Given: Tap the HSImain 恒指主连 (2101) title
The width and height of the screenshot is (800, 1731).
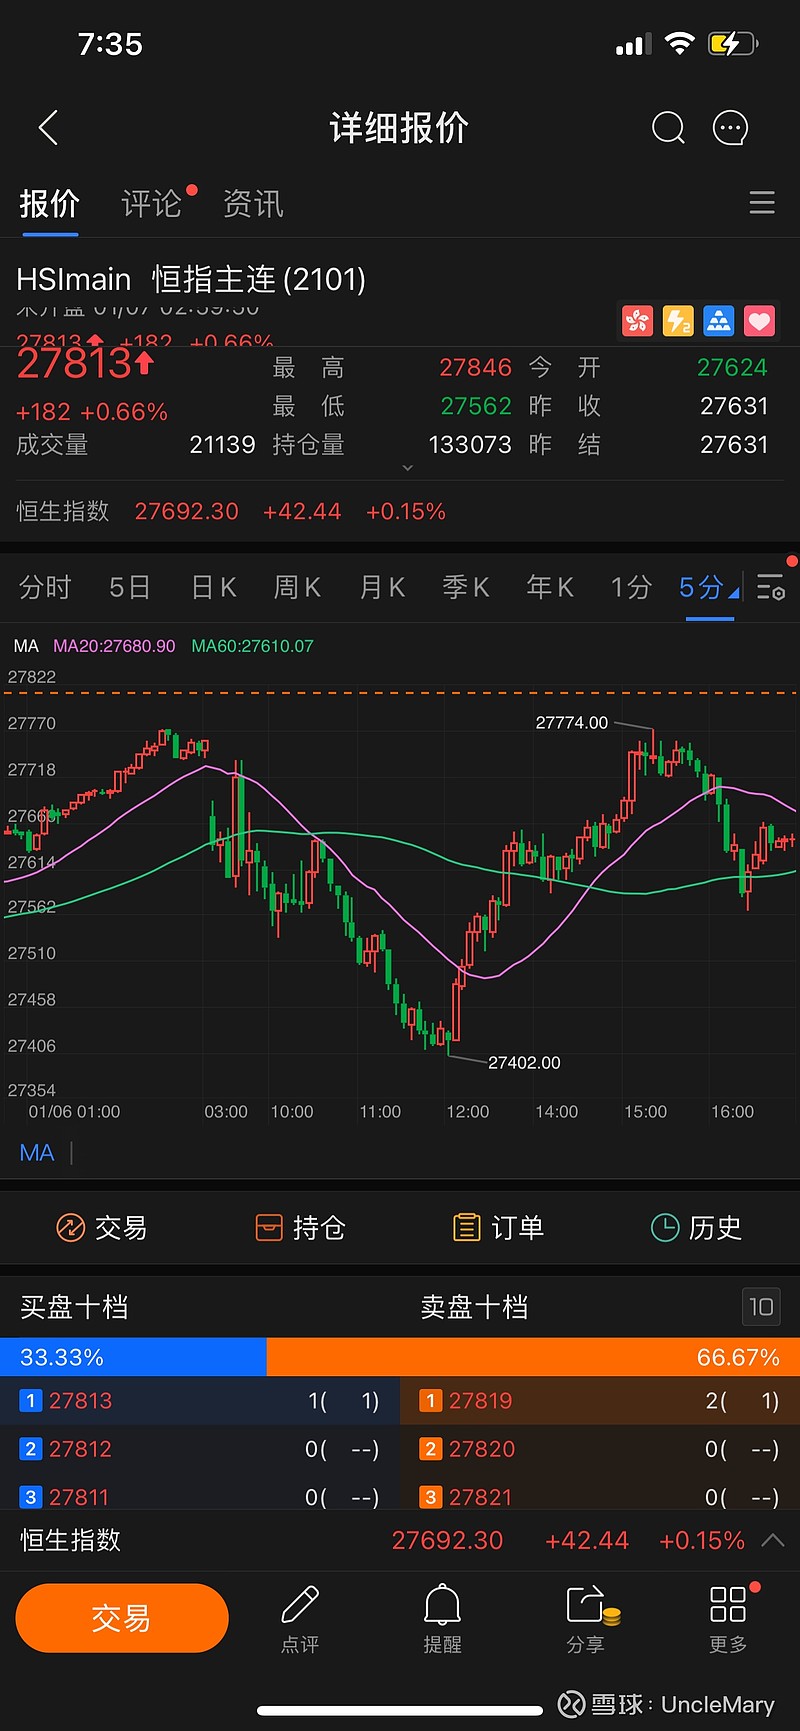Looking at the screenshot, I should 191,279.
